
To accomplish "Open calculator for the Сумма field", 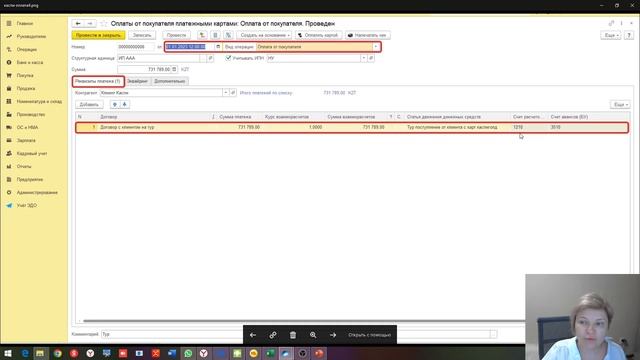I will [174, 69].
